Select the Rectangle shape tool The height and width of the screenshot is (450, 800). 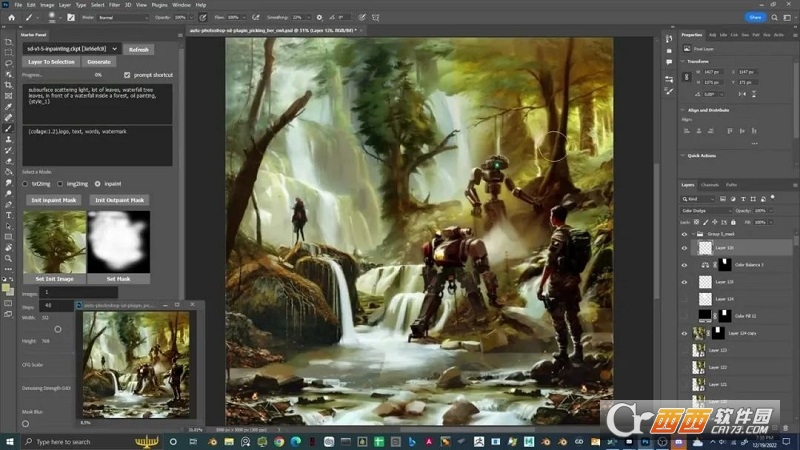tap(8, 237)
